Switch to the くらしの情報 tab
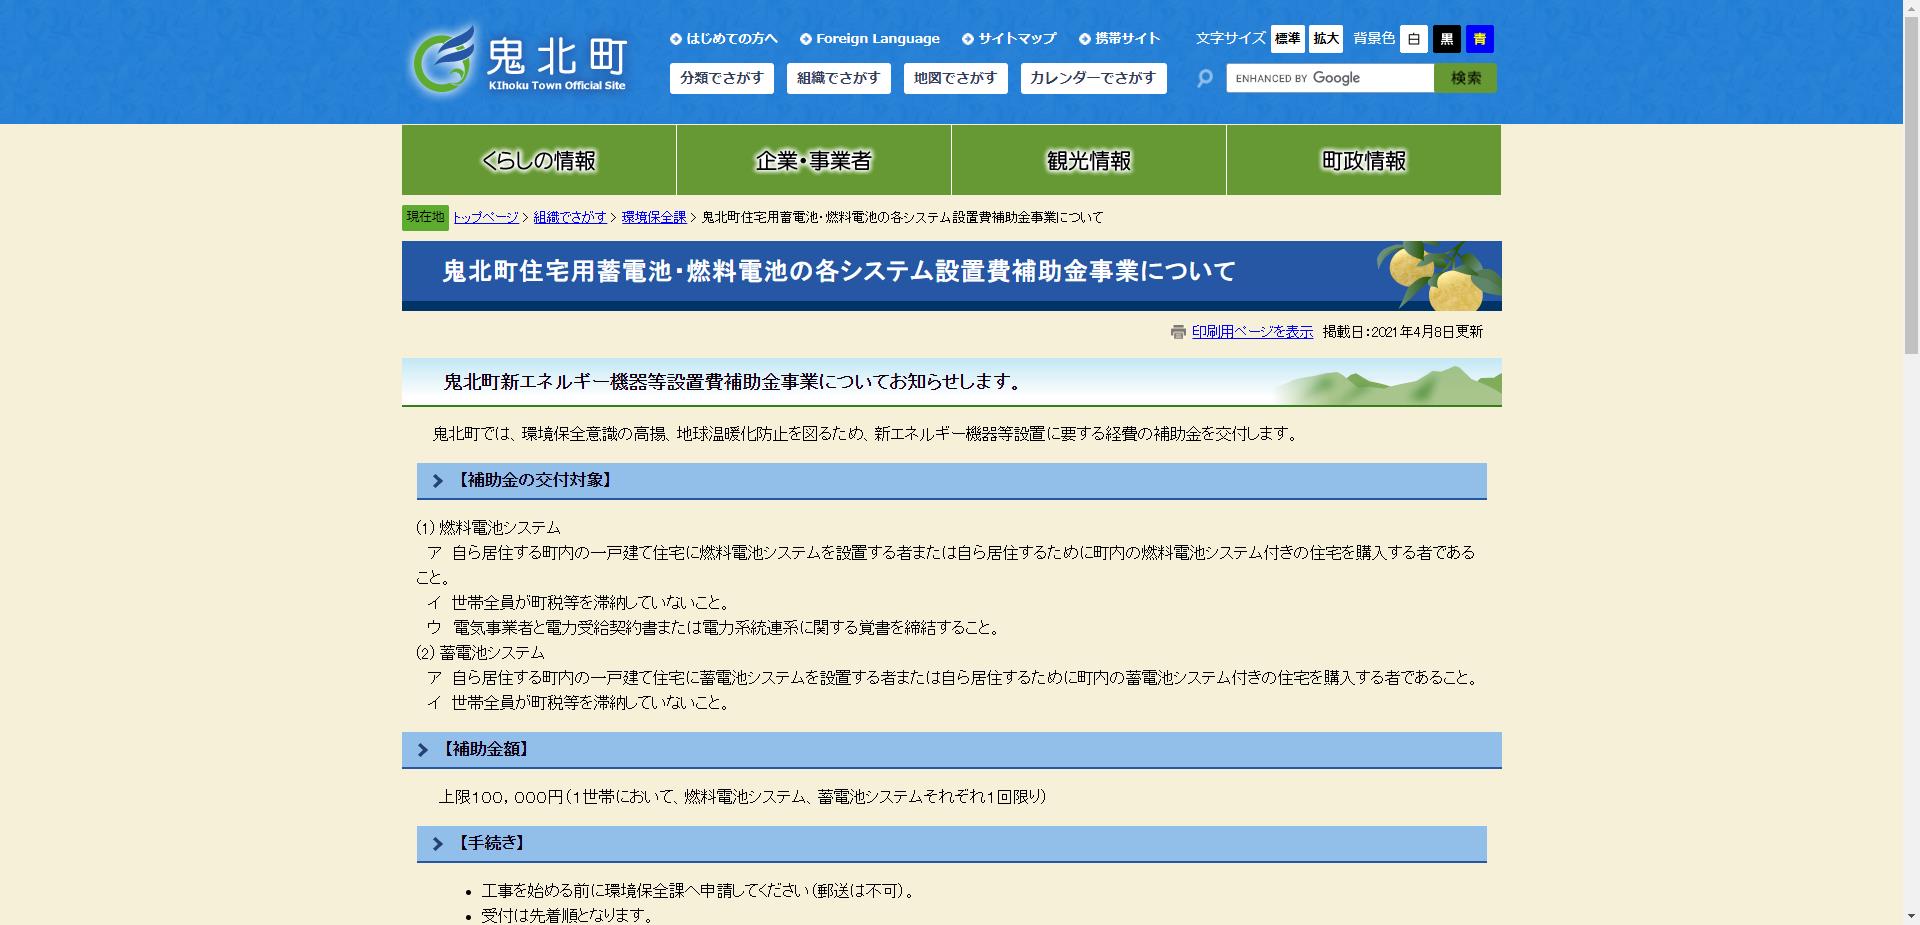 click(x=538, y=159)
